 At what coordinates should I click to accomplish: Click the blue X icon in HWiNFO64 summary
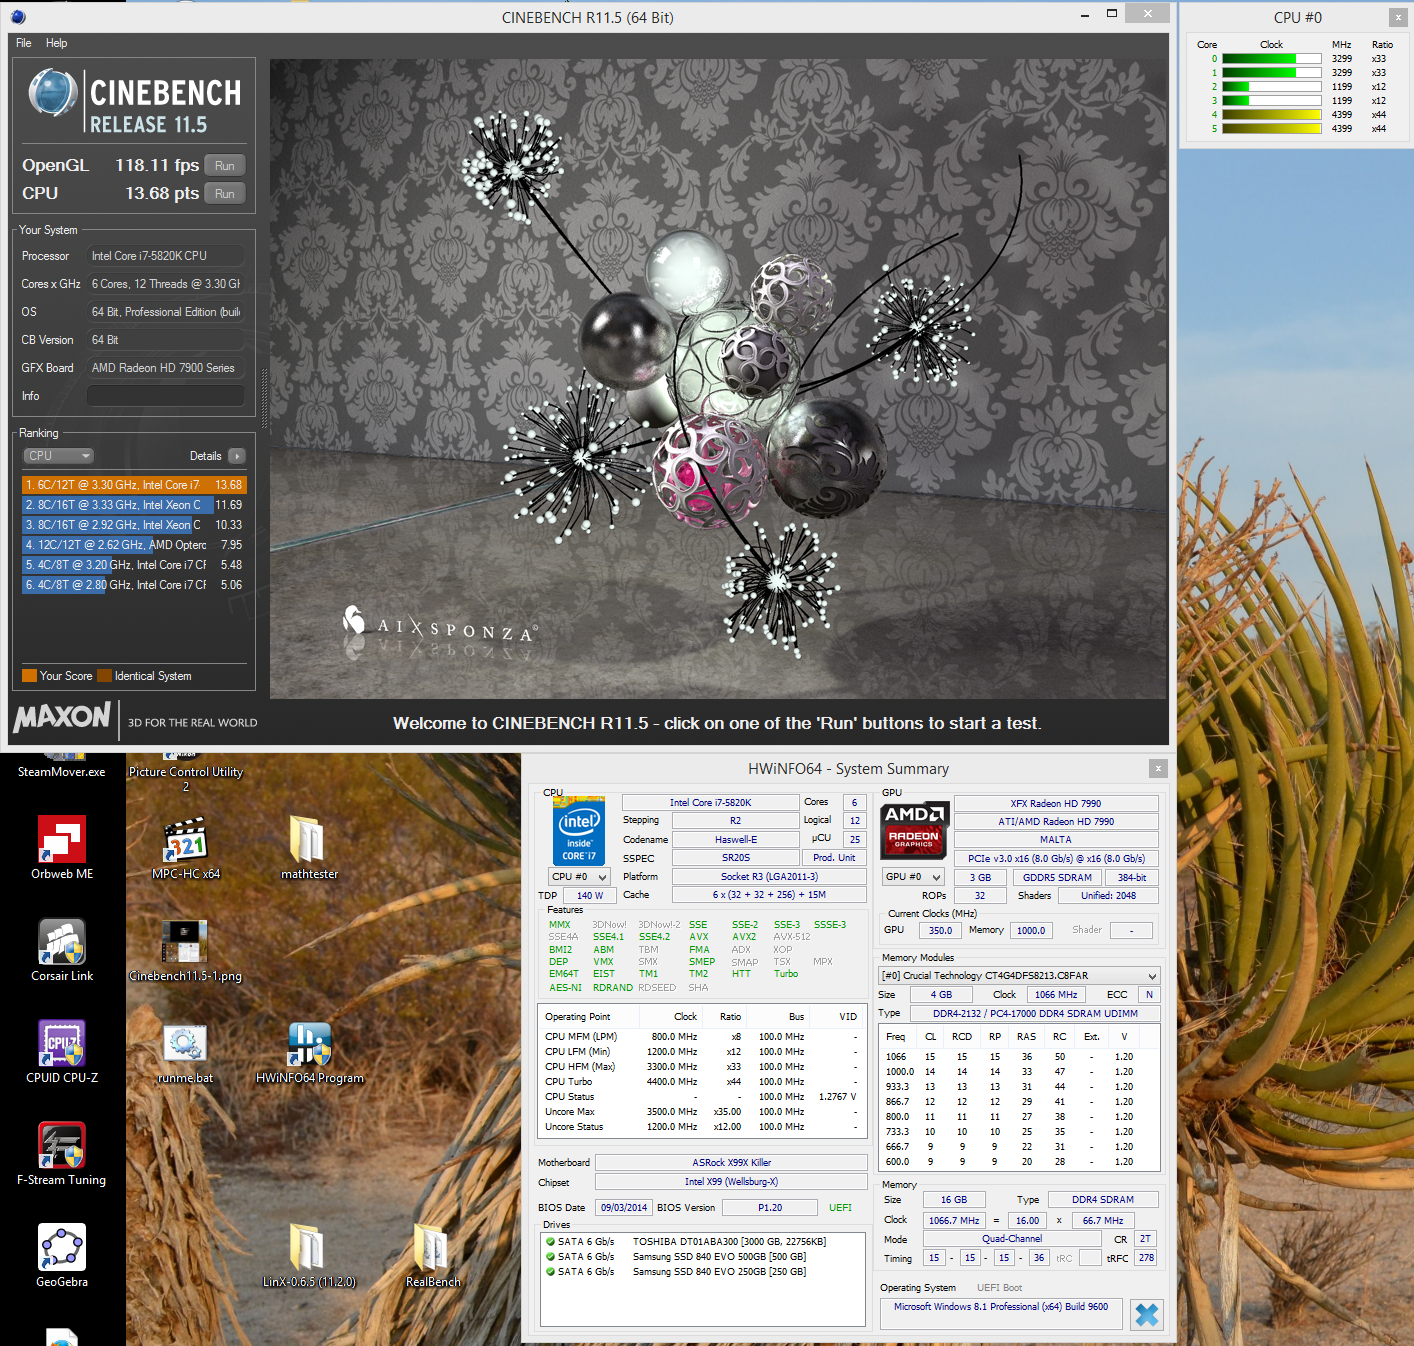click(x=1147, y=1314)
